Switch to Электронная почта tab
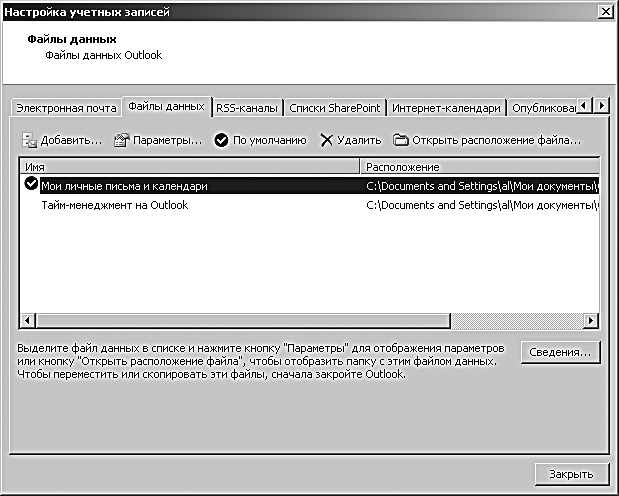 point(65,108)
